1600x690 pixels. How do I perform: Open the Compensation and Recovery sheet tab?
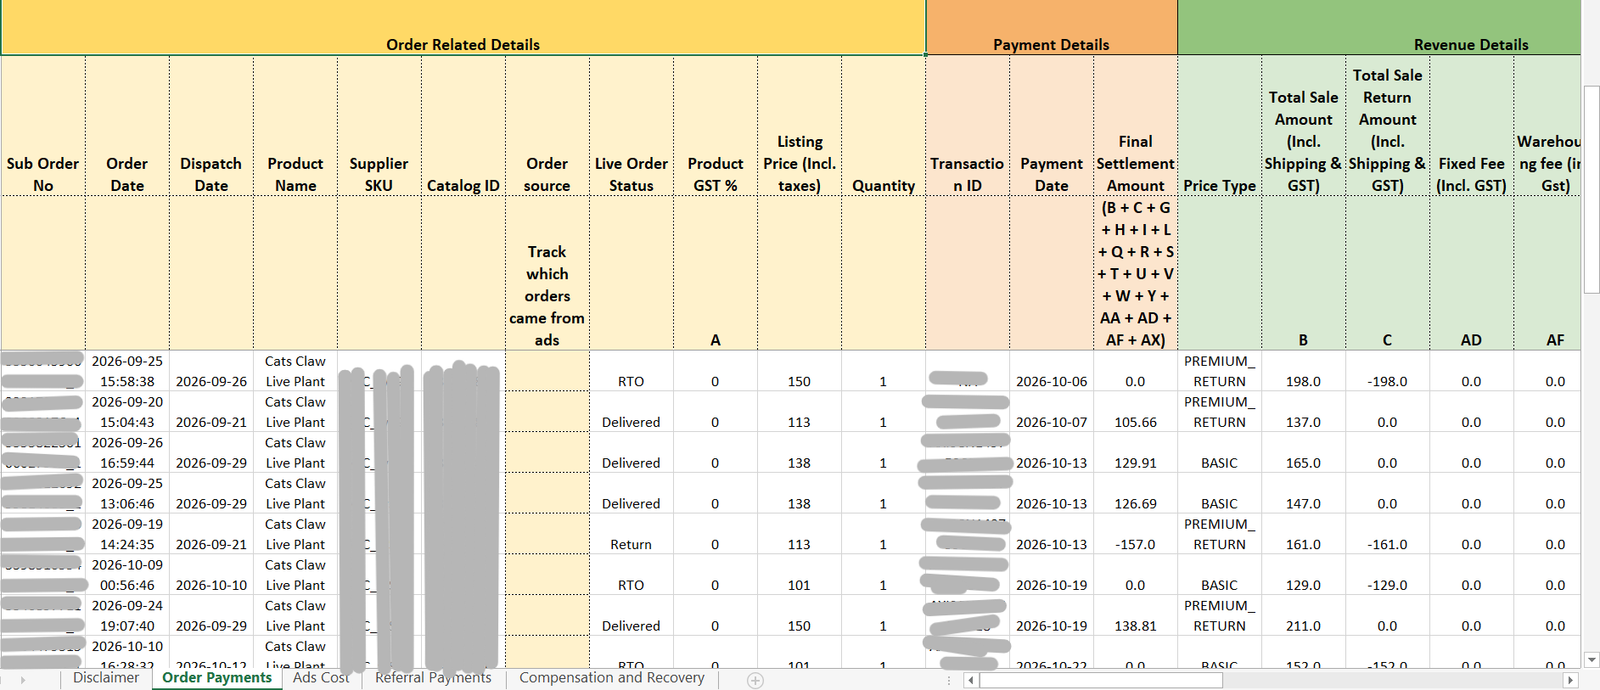tap(612, 678)
